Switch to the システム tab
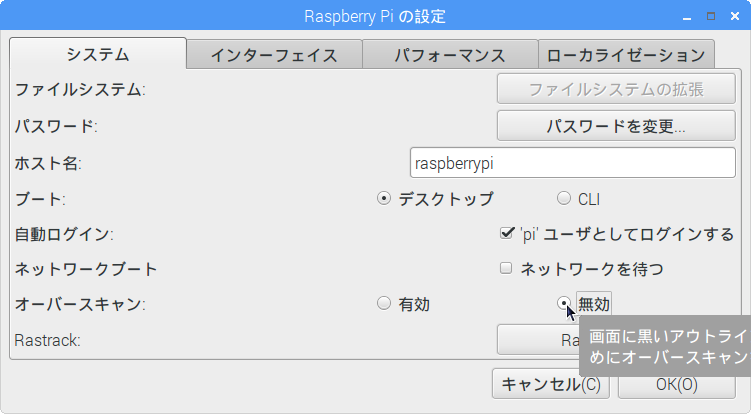The image size is (751, 414). pyautogui.click(x=98, y=54)
